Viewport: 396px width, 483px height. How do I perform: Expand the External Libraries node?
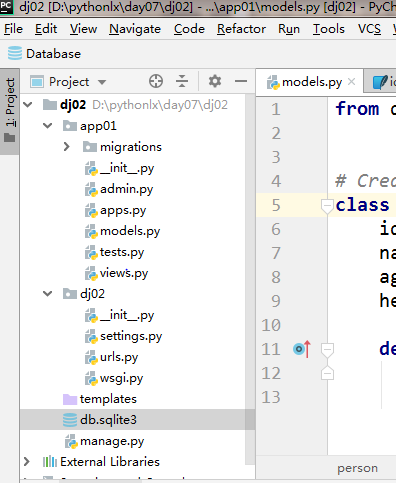(27, 462)
